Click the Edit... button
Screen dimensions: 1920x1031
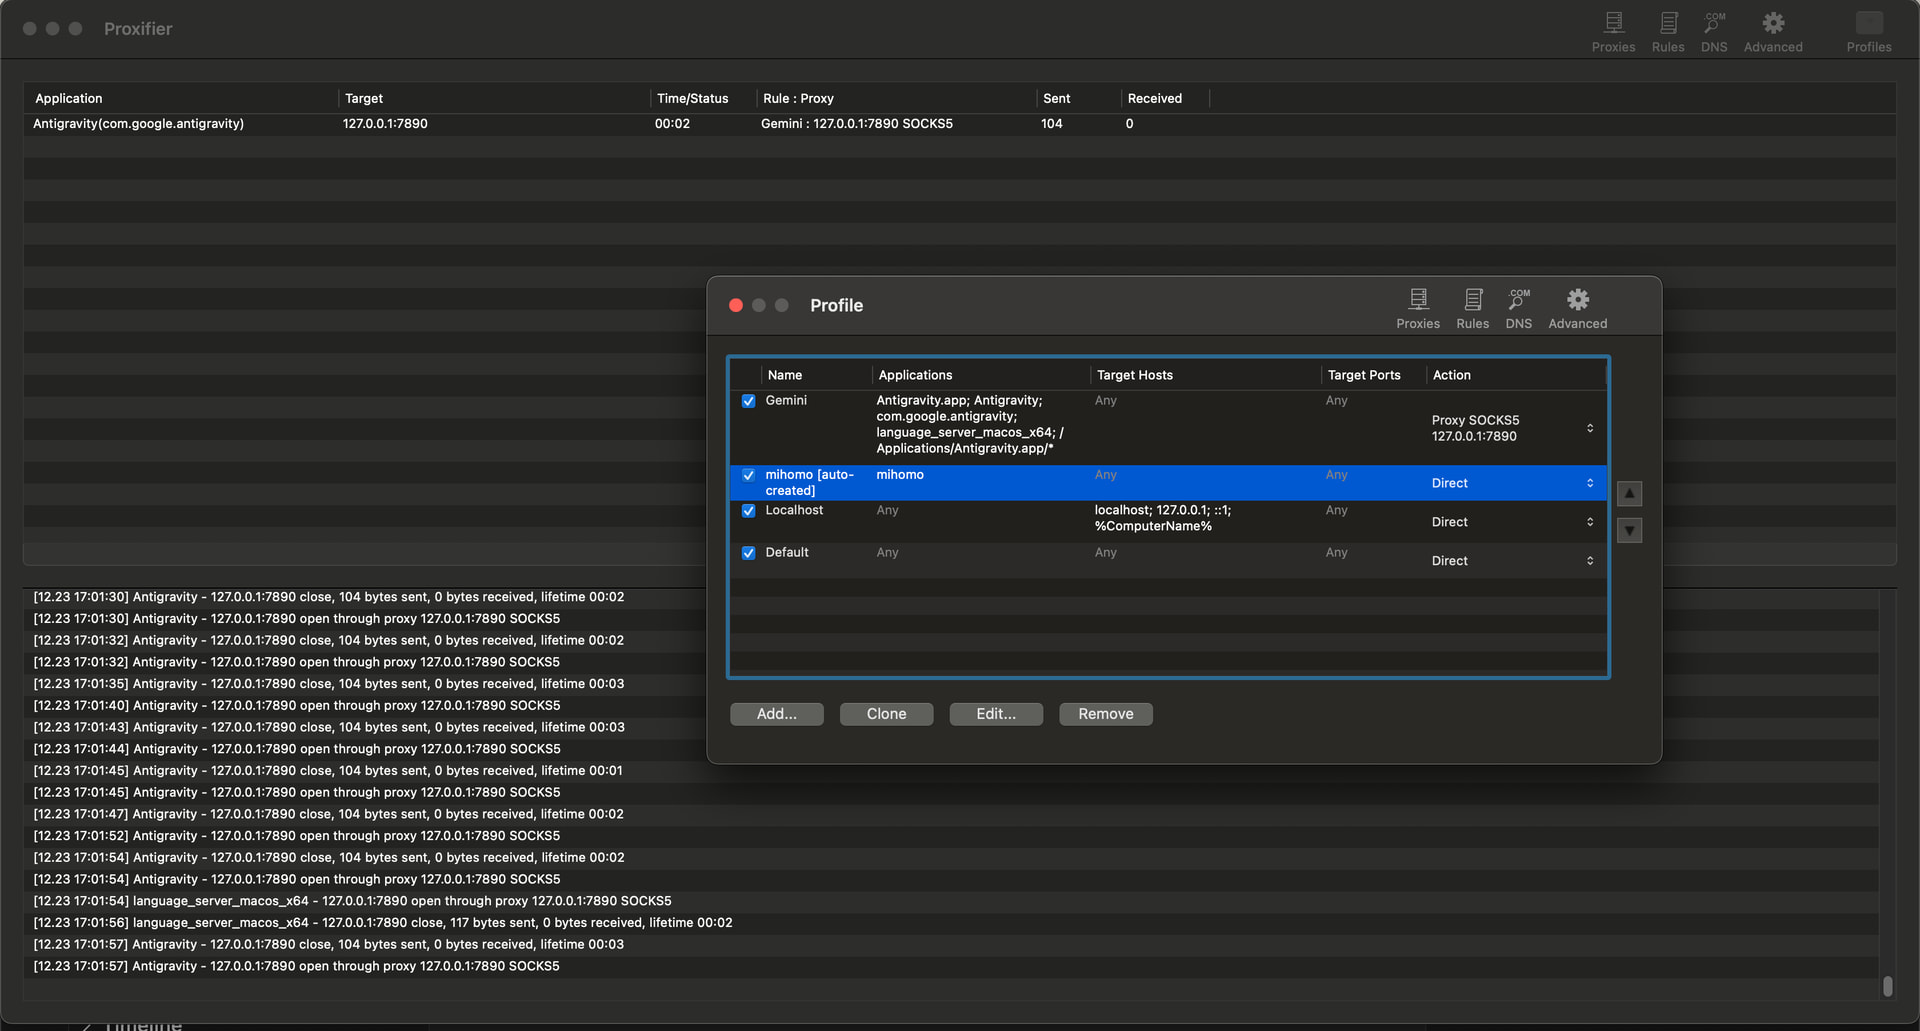[996, 714]
